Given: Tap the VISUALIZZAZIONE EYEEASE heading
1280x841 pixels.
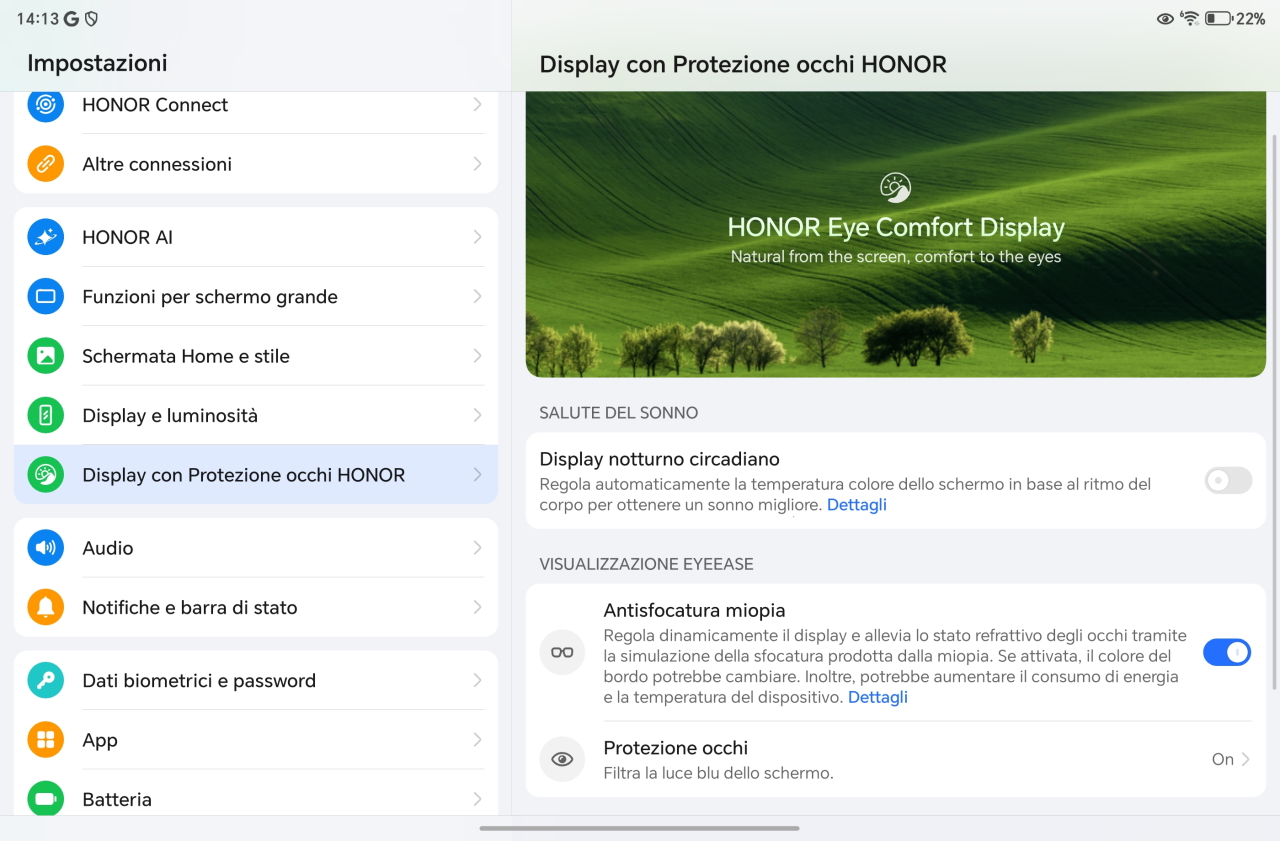Looking at the screenshot, I should [x=646, y=564].
